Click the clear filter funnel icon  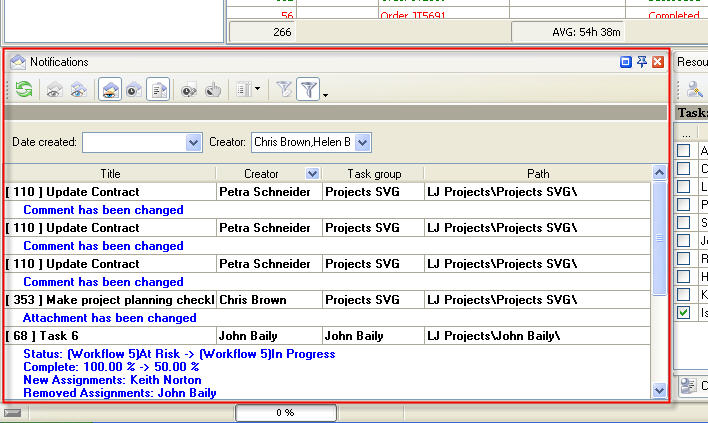pyautogui.click(x=284, y=90)
